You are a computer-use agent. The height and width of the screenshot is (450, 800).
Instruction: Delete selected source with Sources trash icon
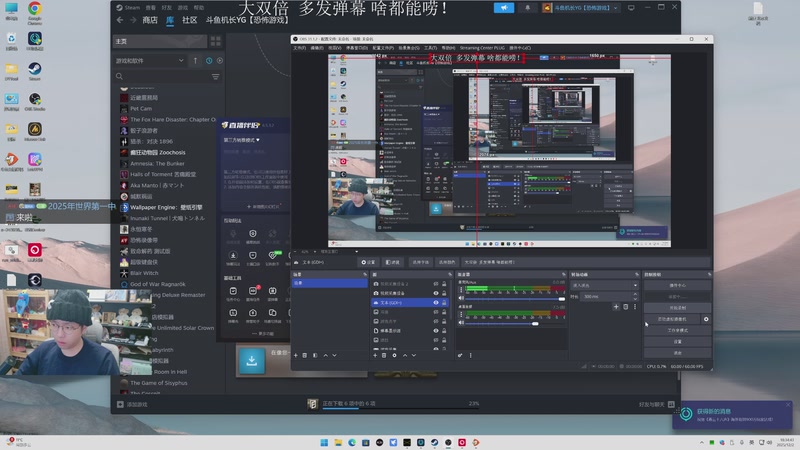click(x=384, y=355)
